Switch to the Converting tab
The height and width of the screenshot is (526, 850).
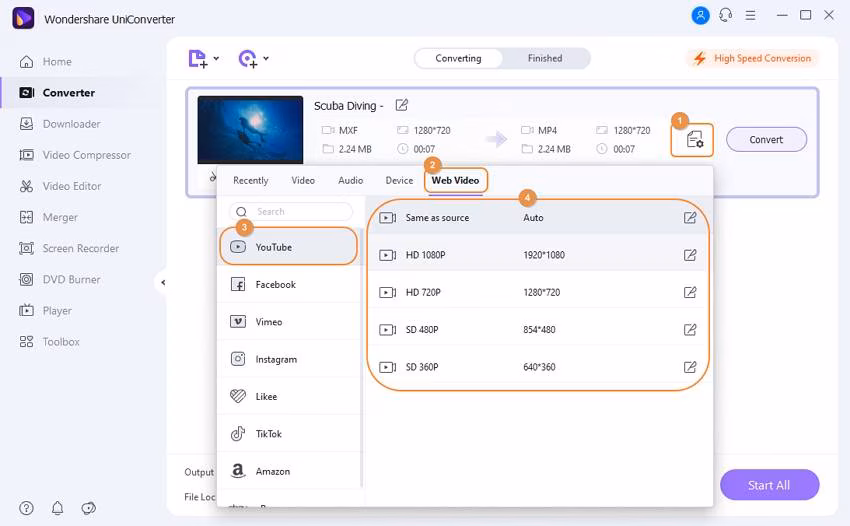click(x=458, y=59)
